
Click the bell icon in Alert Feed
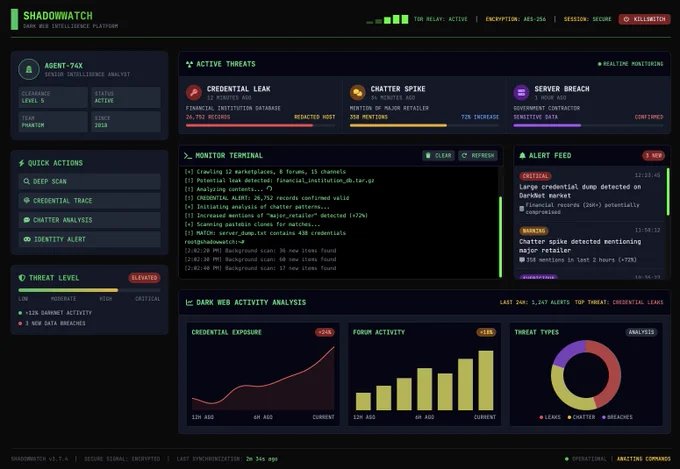(x=522, y=155)
